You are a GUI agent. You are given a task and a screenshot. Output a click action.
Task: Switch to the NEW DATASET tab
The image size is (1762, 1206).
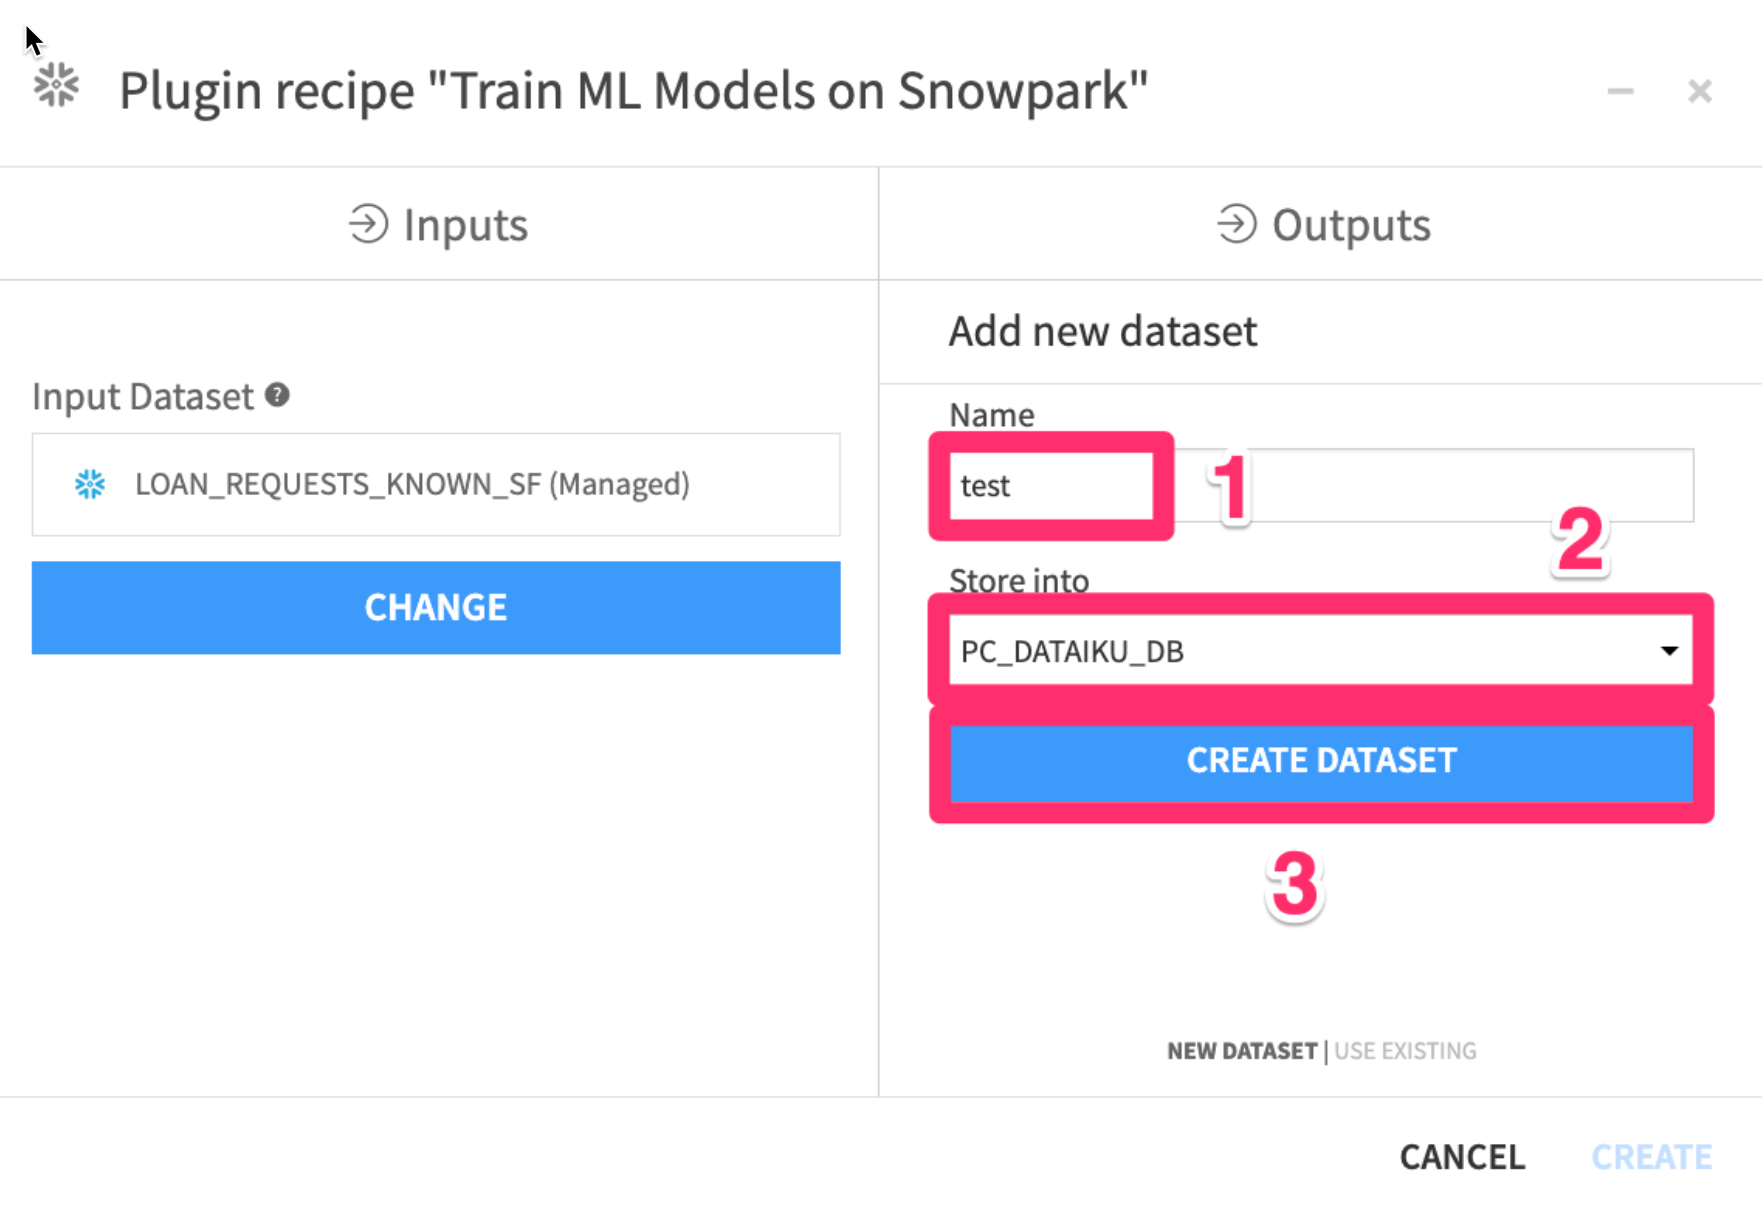(1242, 1051)
